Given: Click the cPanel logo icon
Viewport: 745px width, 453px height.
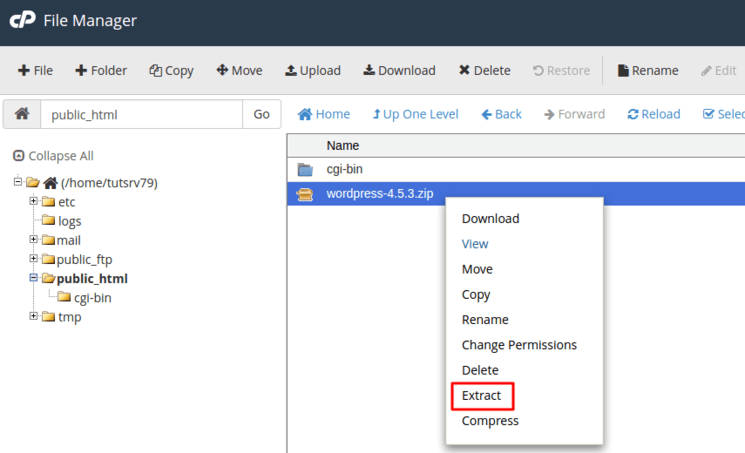Looking at the screenshot, I should (21, 20).
